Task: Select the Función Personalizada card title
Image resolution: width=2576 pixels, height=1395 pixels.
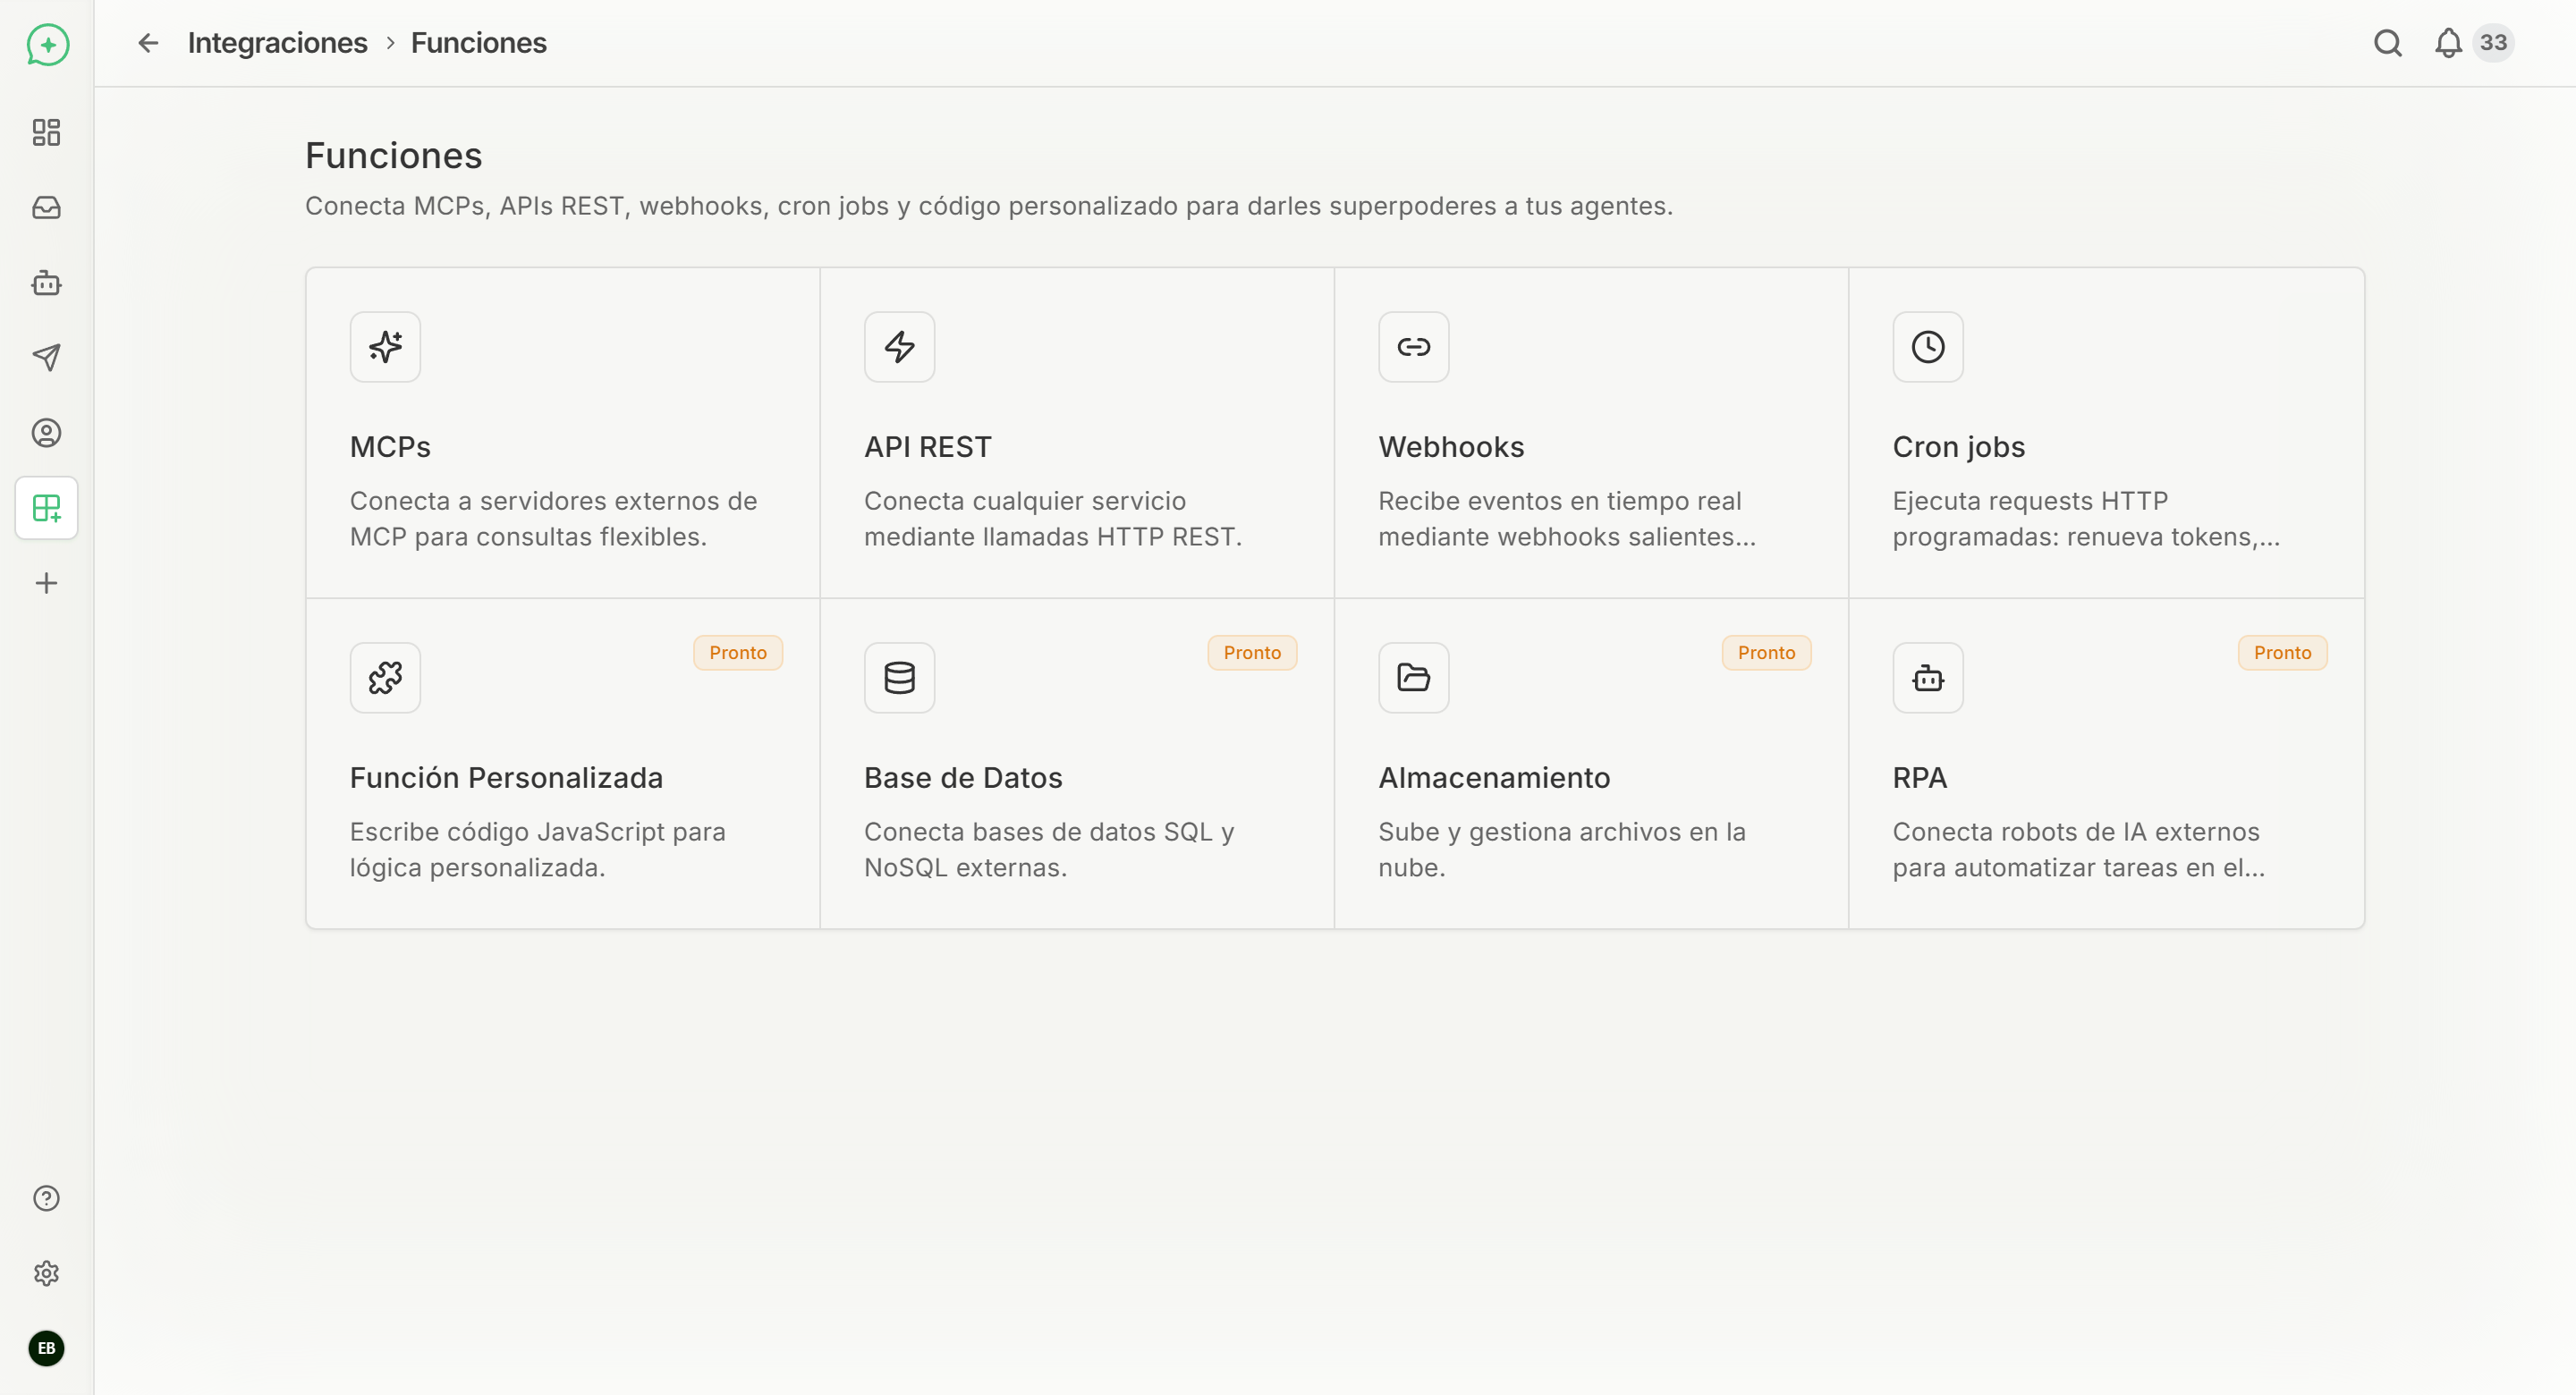Action: pos(506,778)
